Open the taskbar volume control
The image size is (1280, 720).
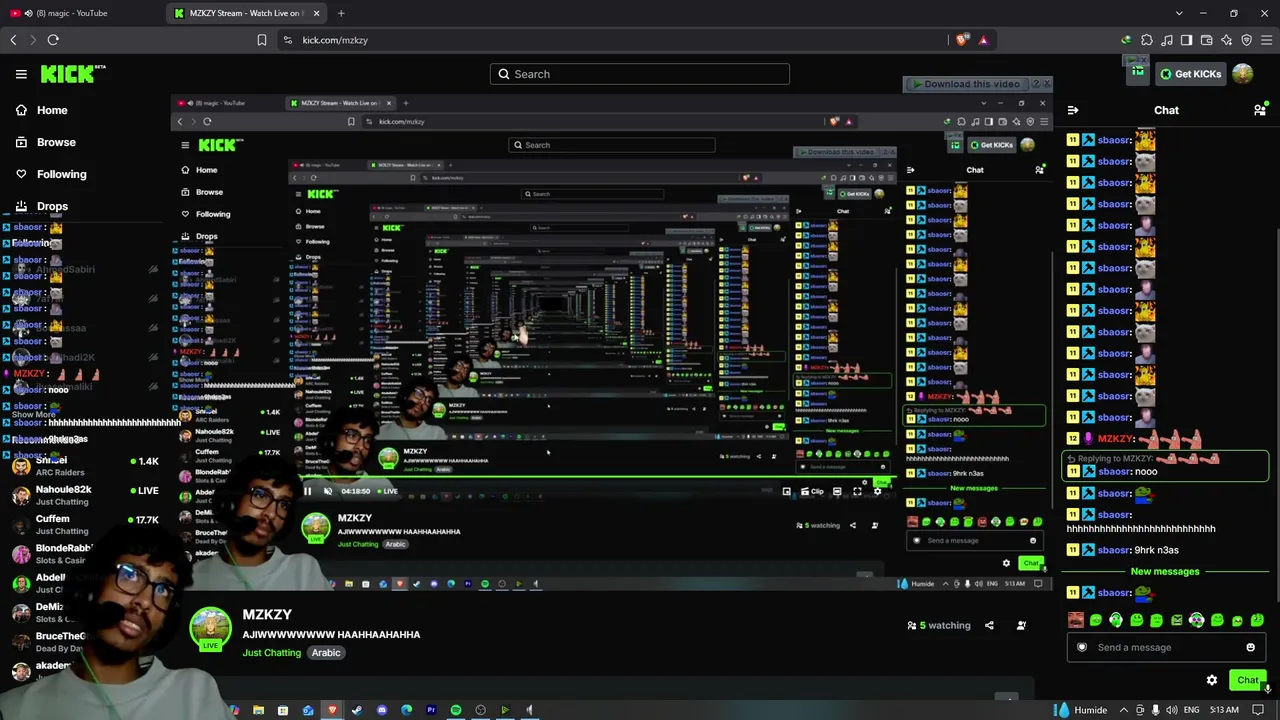click(x=1171, y=710)
